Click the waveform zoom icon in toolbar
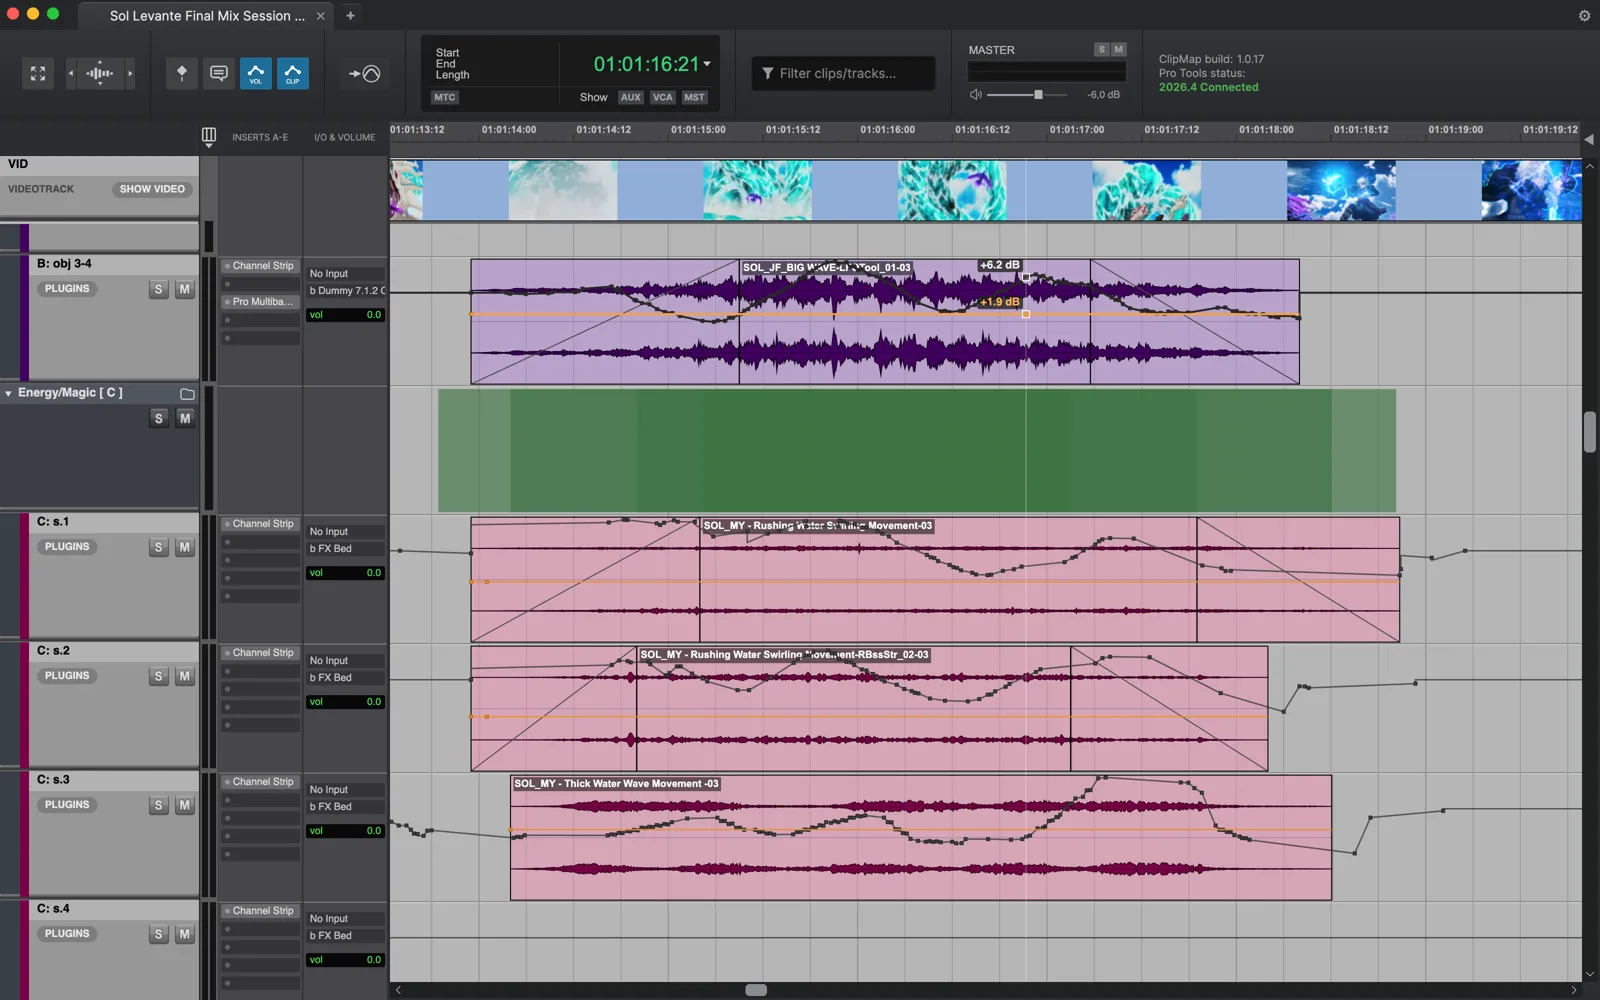 pyautogui.click(x=100, y=73)
